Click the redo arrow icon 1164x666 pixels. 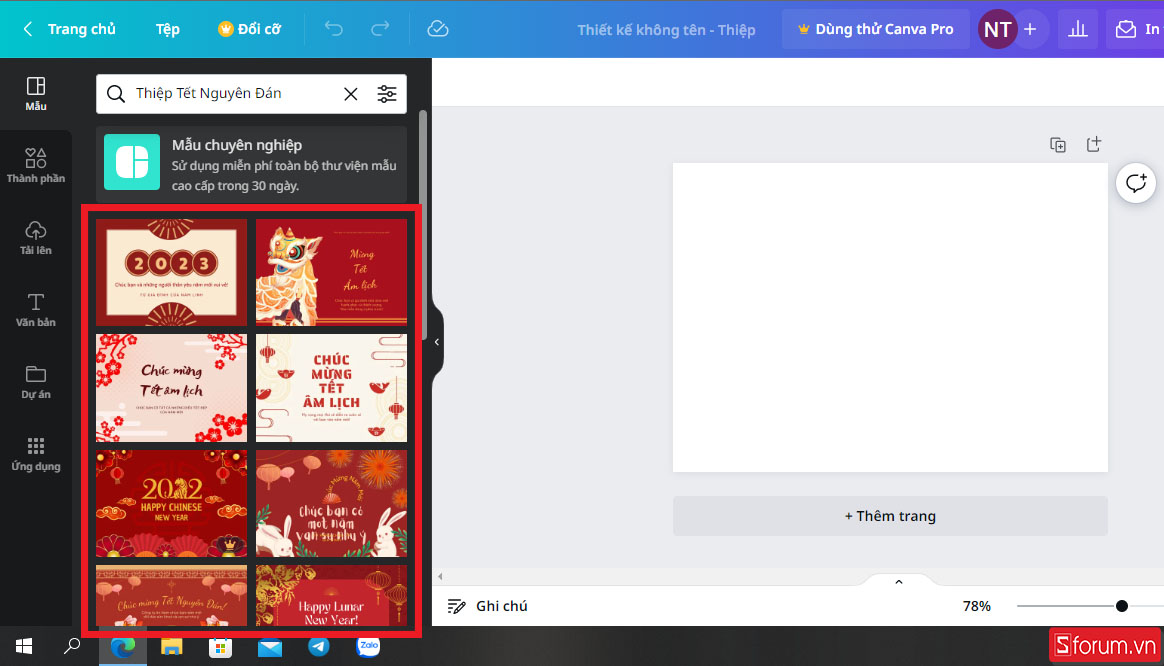click(x=380, y=29)
